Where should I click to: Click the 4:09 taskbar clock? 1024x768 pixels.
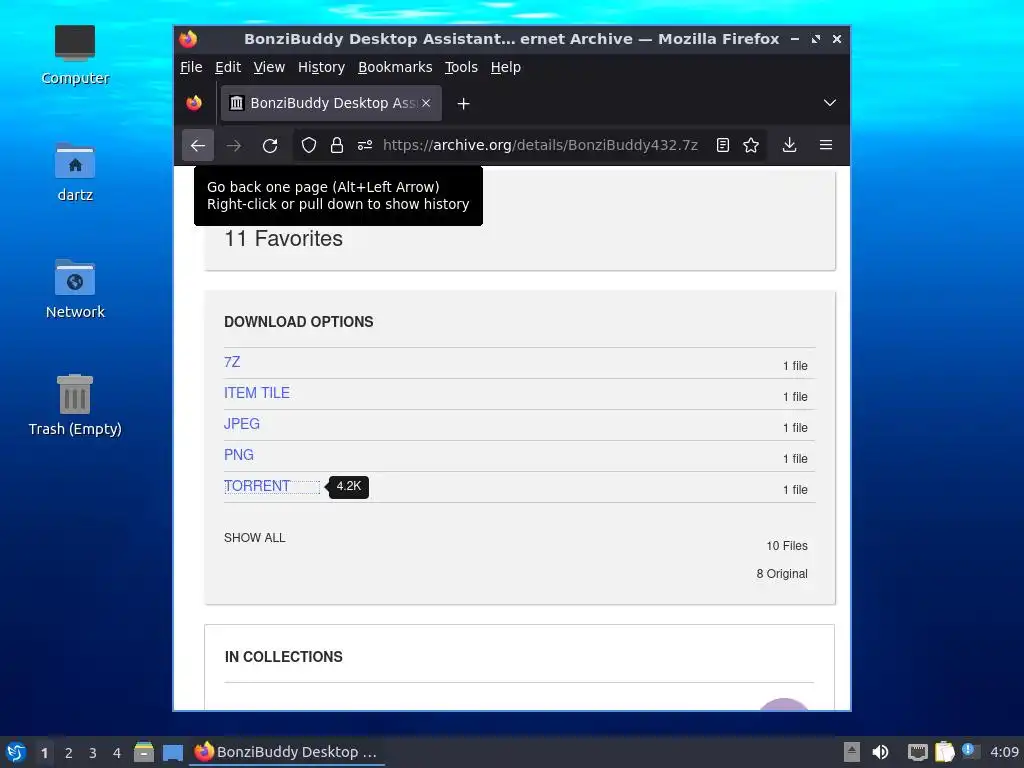tap(1004, 752)
